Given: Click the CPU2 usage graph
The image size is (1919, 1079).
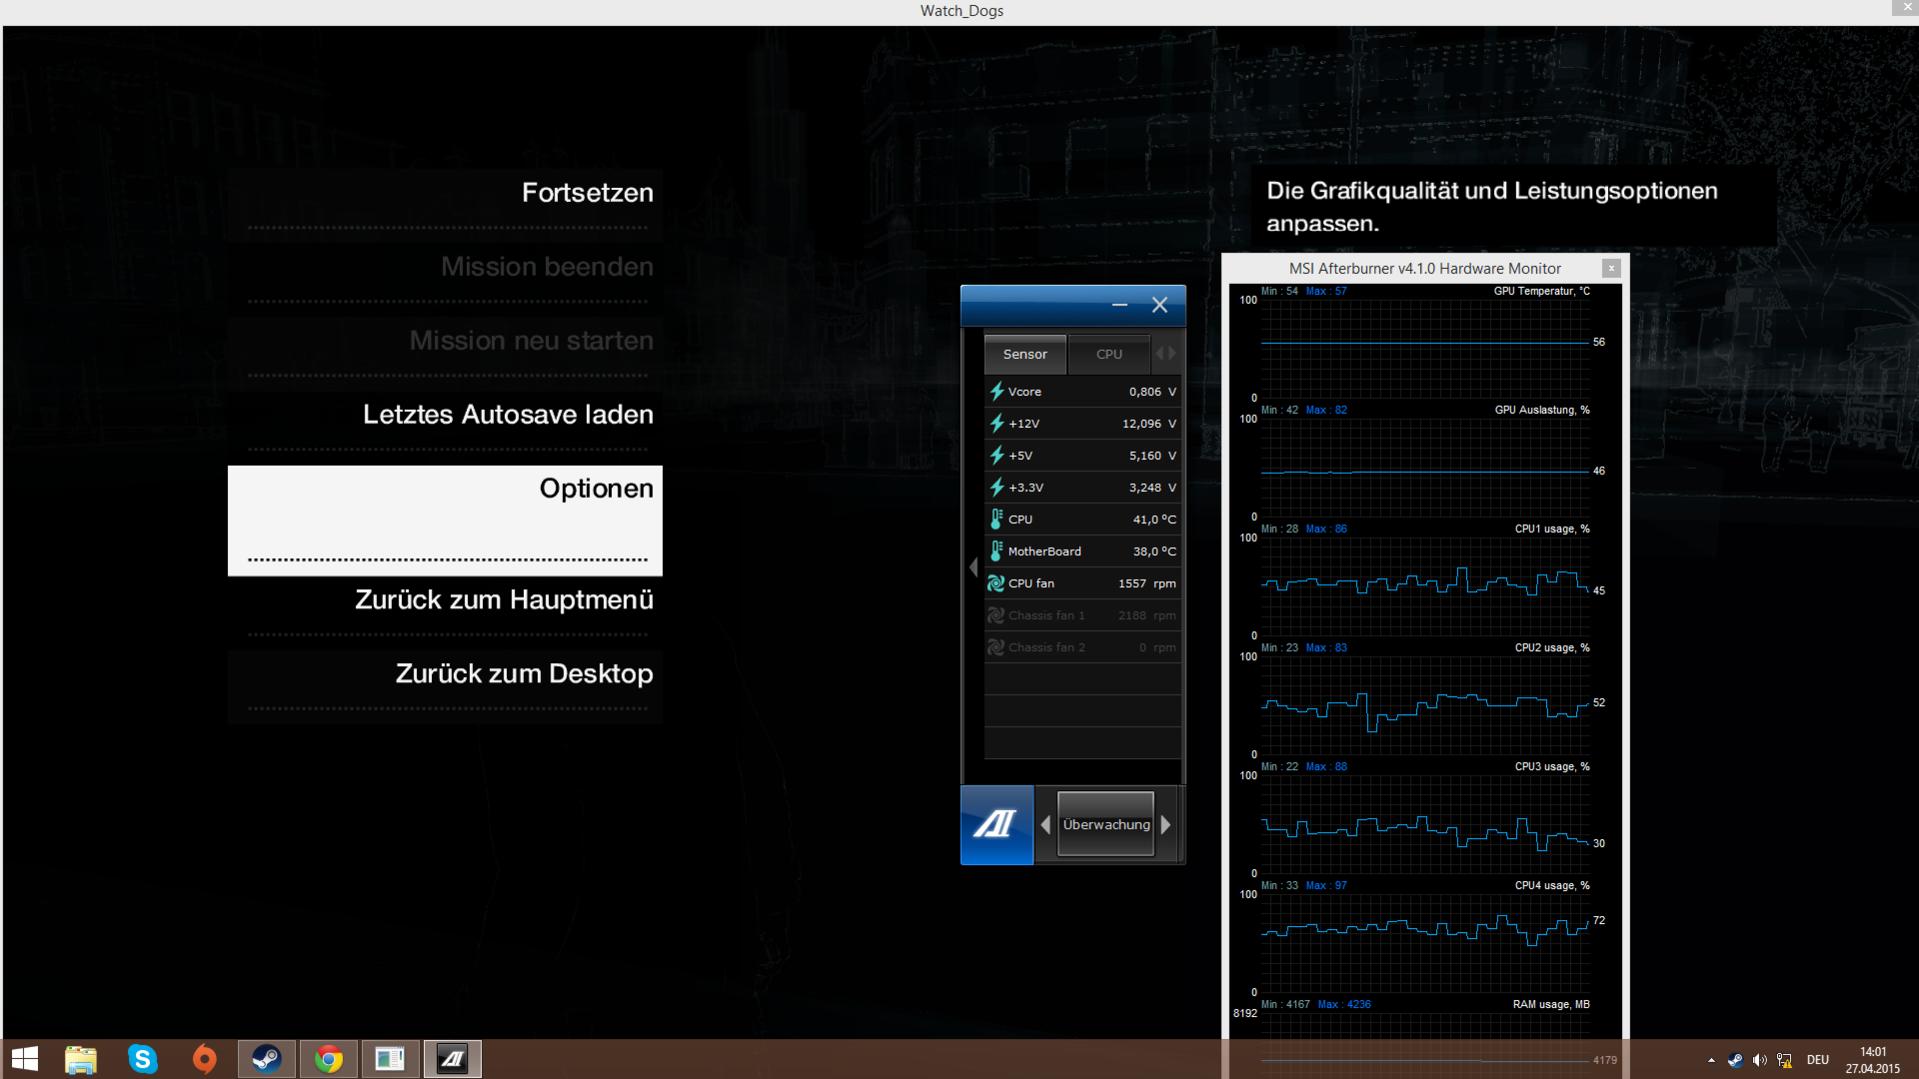Looking at the screenshot, I should (x=1425, y=705).
